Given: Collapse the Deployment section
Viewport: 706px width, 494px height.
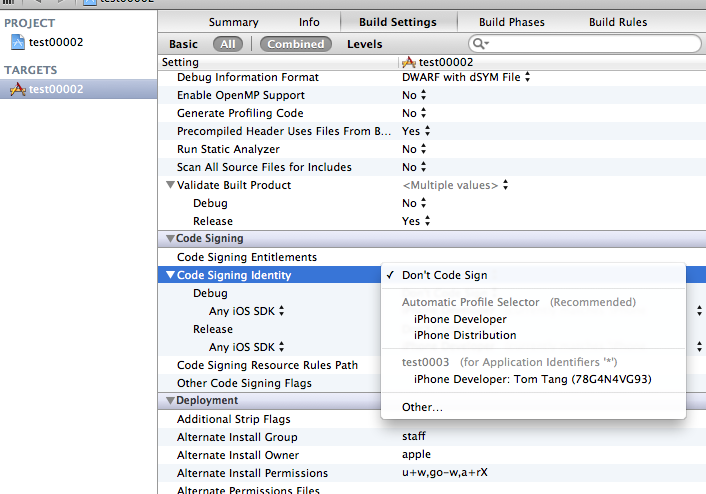Looking at the screenshot, I should [x=168, y=401].
